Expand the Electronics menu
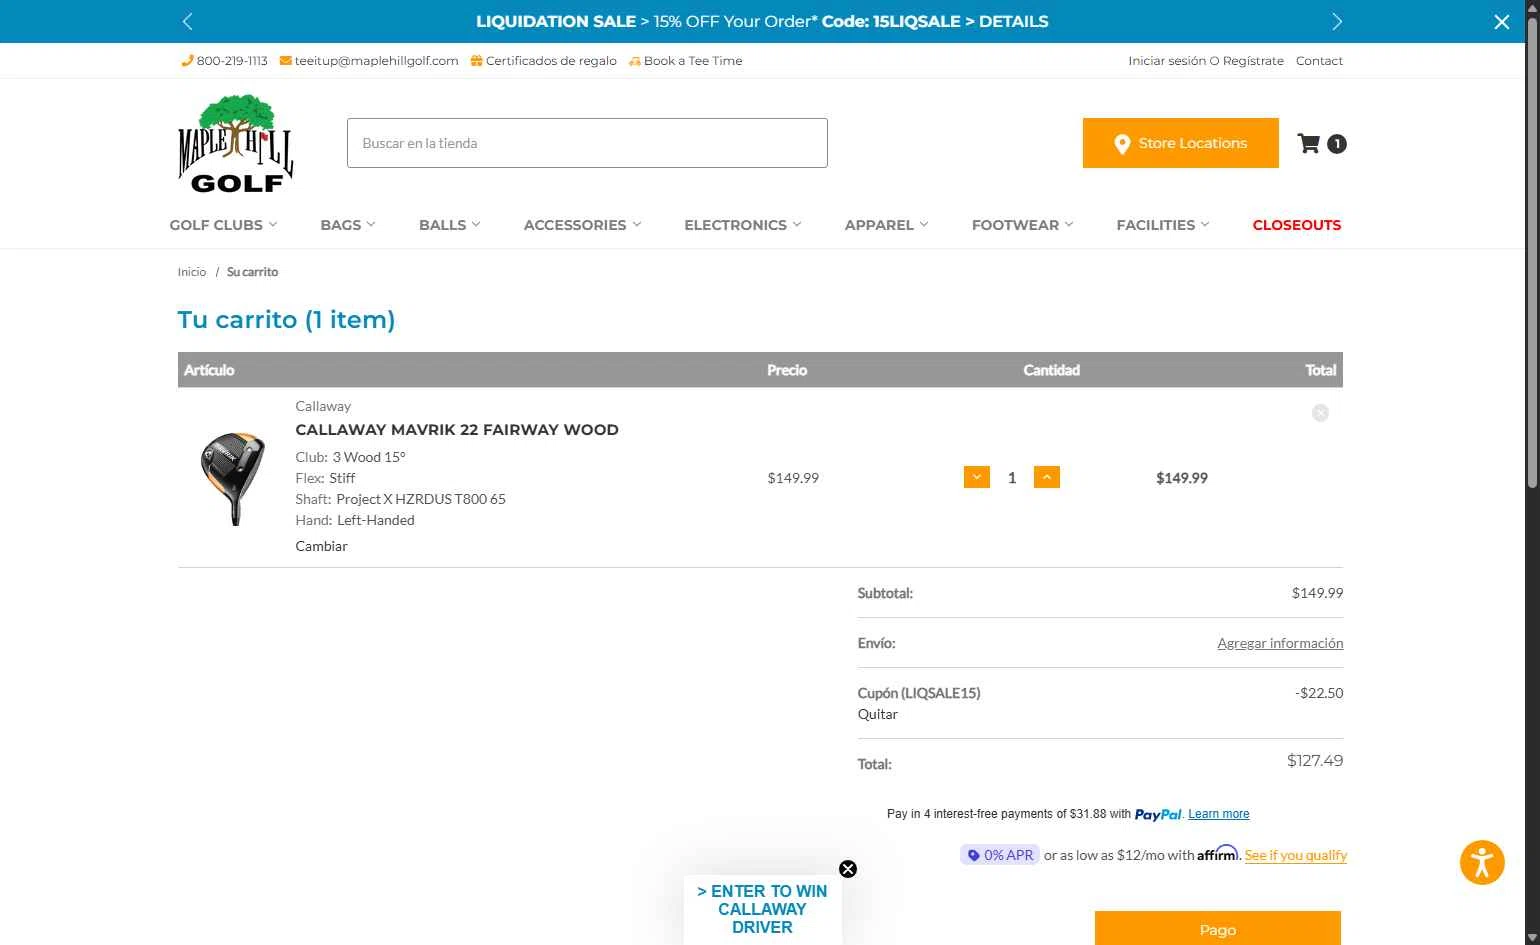Viewport: 1540px width, 945px height. 743,225
